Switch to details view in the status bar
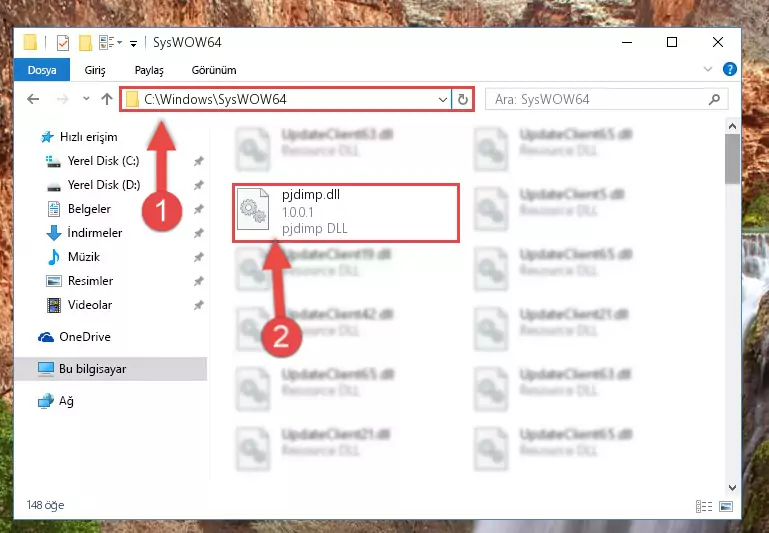 click(704, 506)
